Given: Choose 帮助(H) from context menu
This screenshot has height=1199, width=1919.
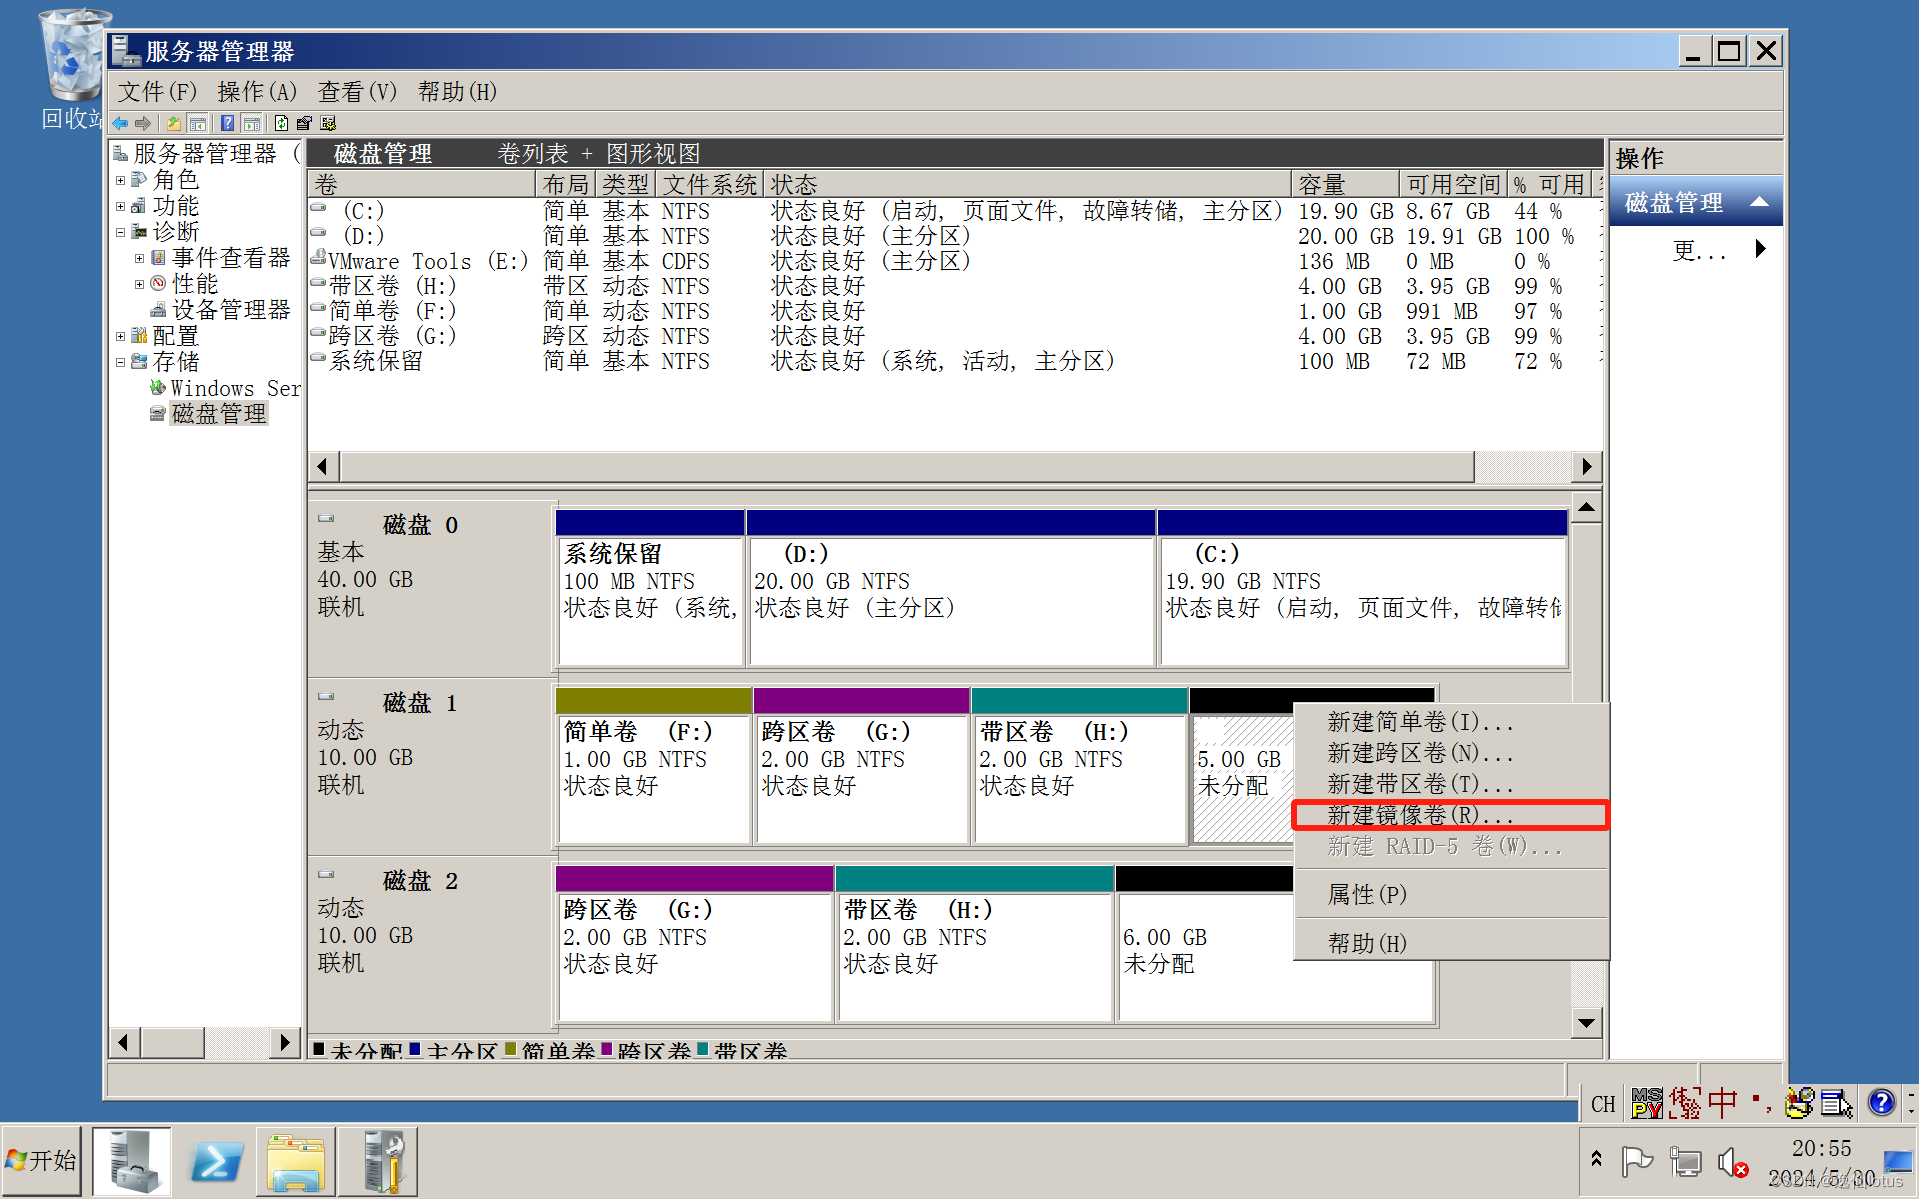Looking at the screenshot, I should pos(1451,943).
